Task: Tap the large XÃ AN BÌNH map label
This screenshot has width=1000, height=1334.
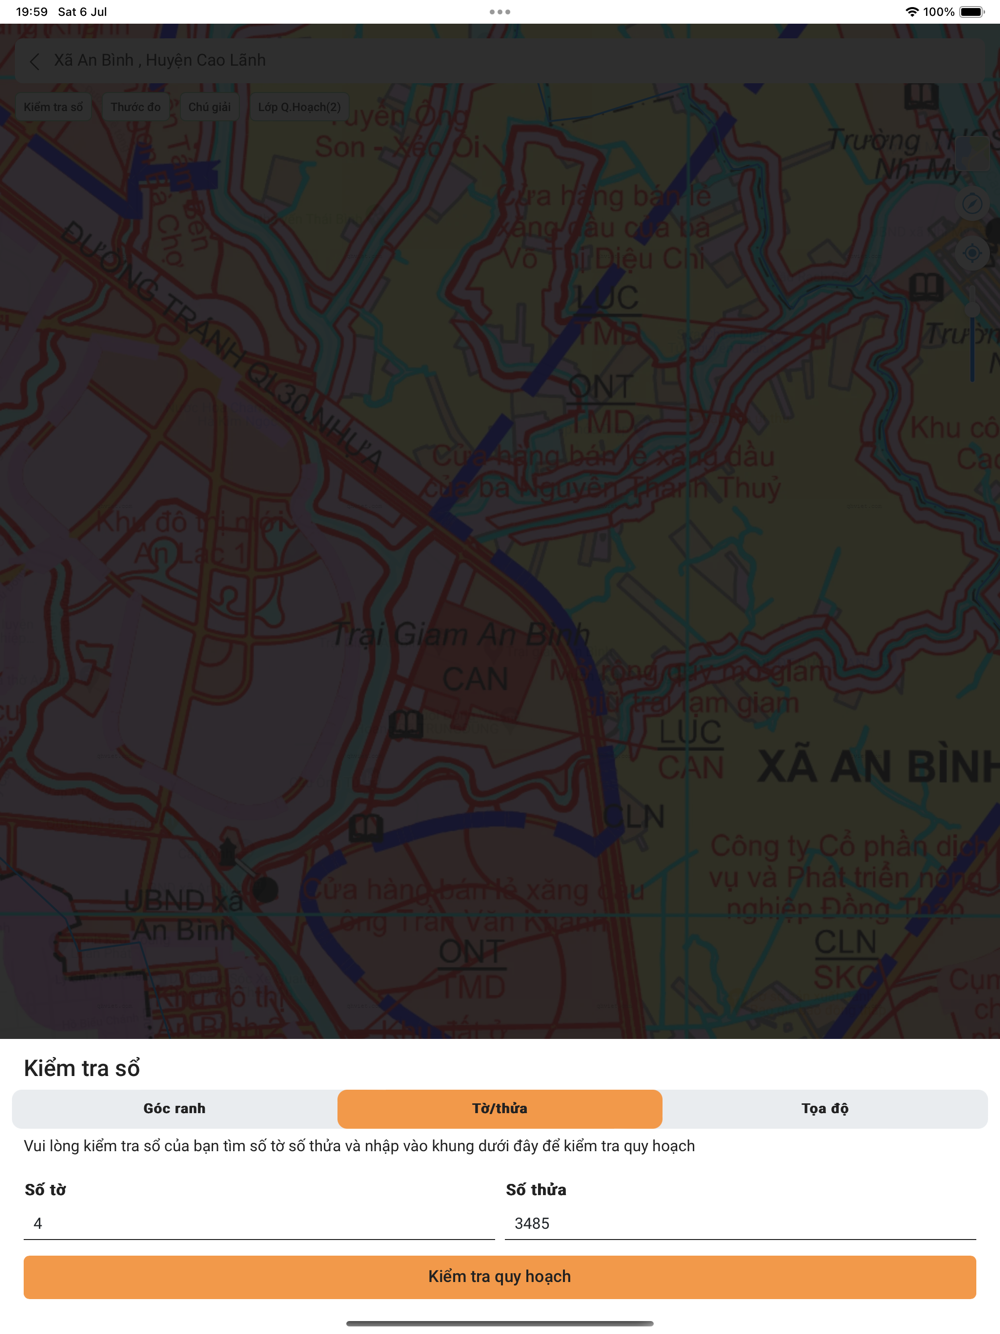Action: pyautogui.click(x=878, y=767)
